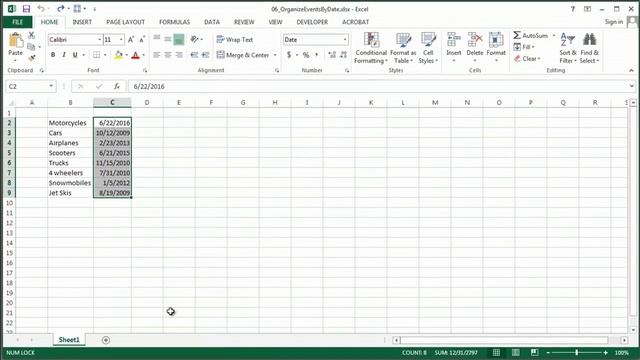Click the Format Painter brush

(31, 58)
